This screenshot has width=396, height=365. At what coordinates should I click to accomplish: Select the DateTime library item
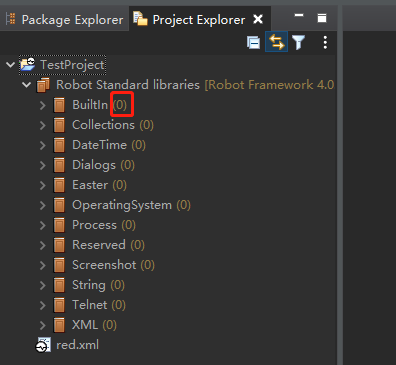tap(100, 145)
